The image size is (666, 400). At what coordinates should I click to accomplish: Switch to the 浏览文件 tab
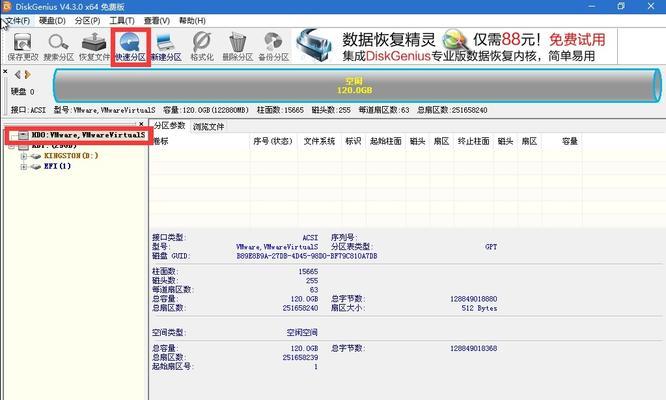209,126
